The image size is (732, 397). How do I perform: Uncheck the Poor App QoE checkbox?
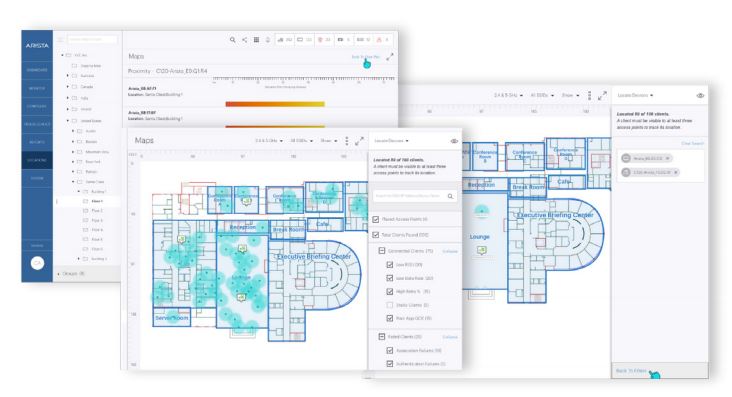tap(390, 319)
